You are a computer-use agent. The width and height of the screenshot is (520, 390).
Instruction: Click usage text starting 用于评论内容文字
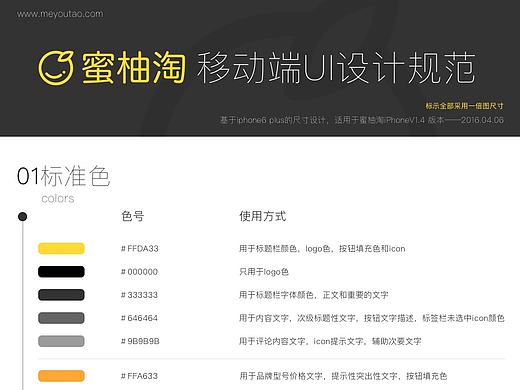(330, 341)
